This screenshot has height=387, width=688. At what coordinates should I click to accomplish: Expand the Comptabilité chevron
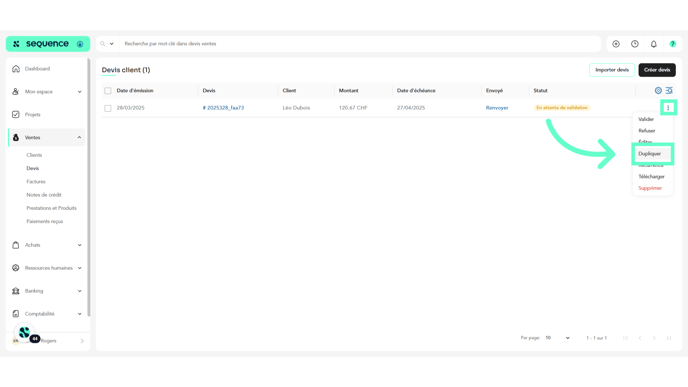click(79, 314)
